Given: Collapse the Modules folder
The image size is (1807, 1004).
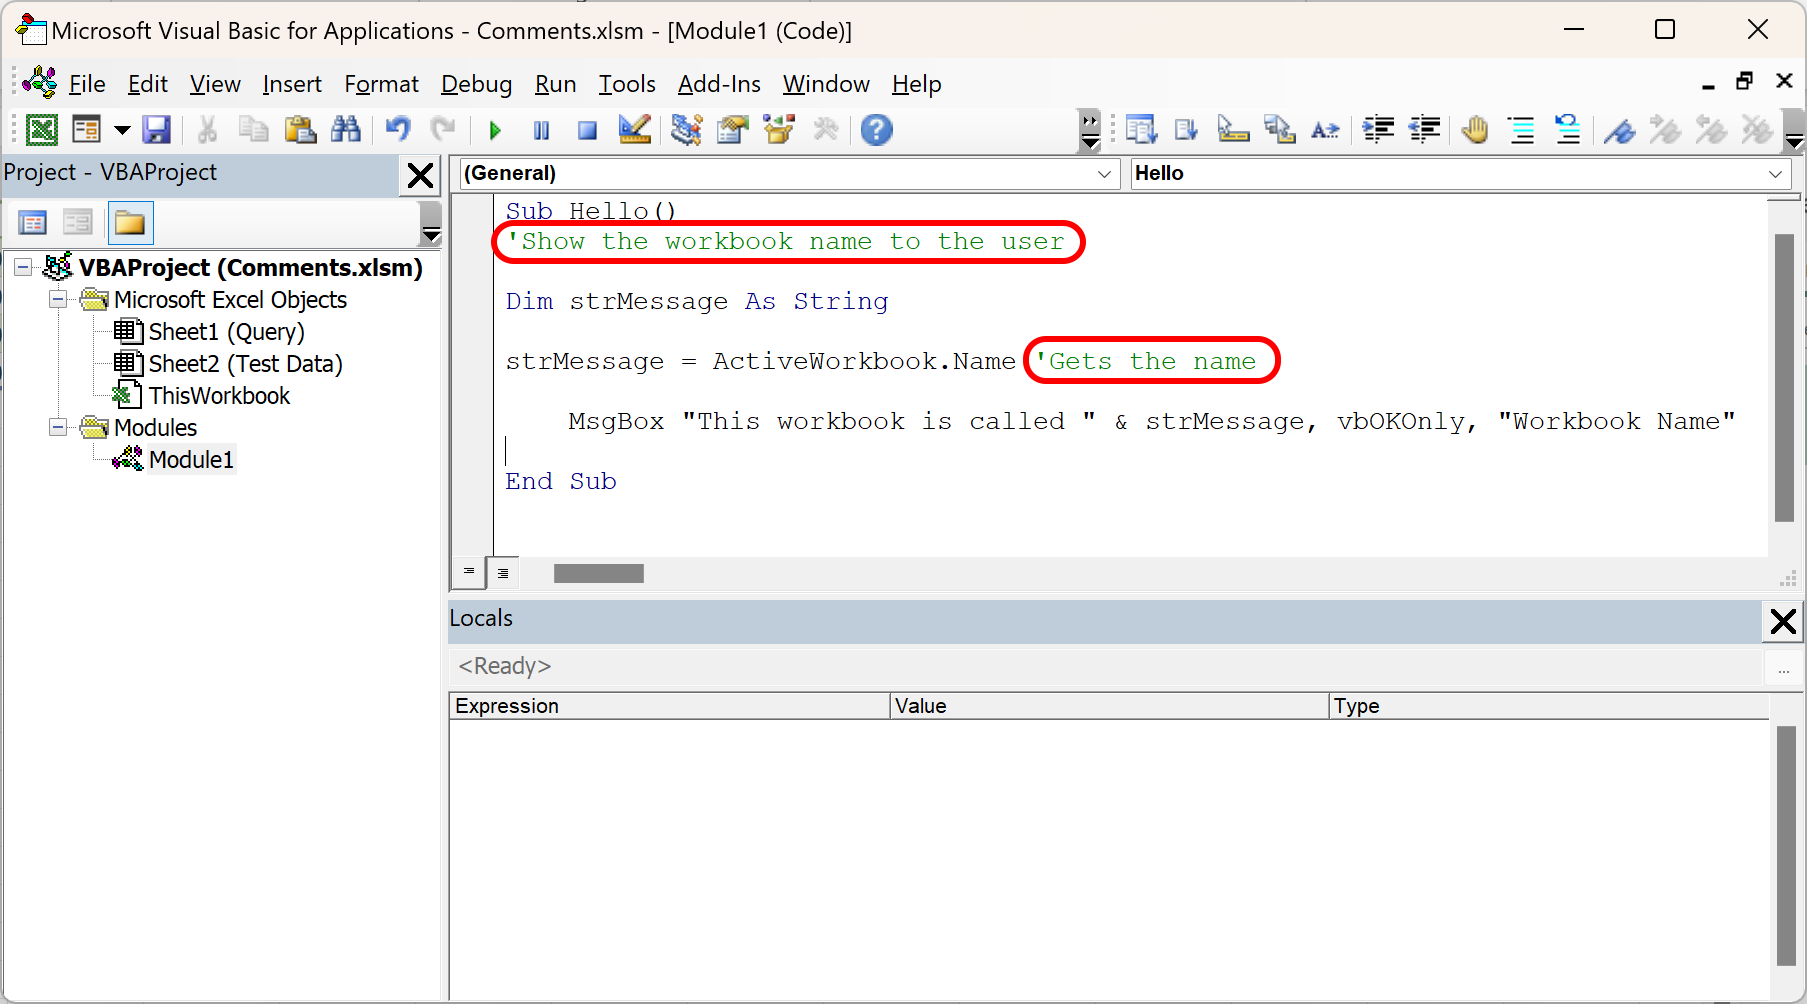Looking at the screenshot, I should click(59, 427).
